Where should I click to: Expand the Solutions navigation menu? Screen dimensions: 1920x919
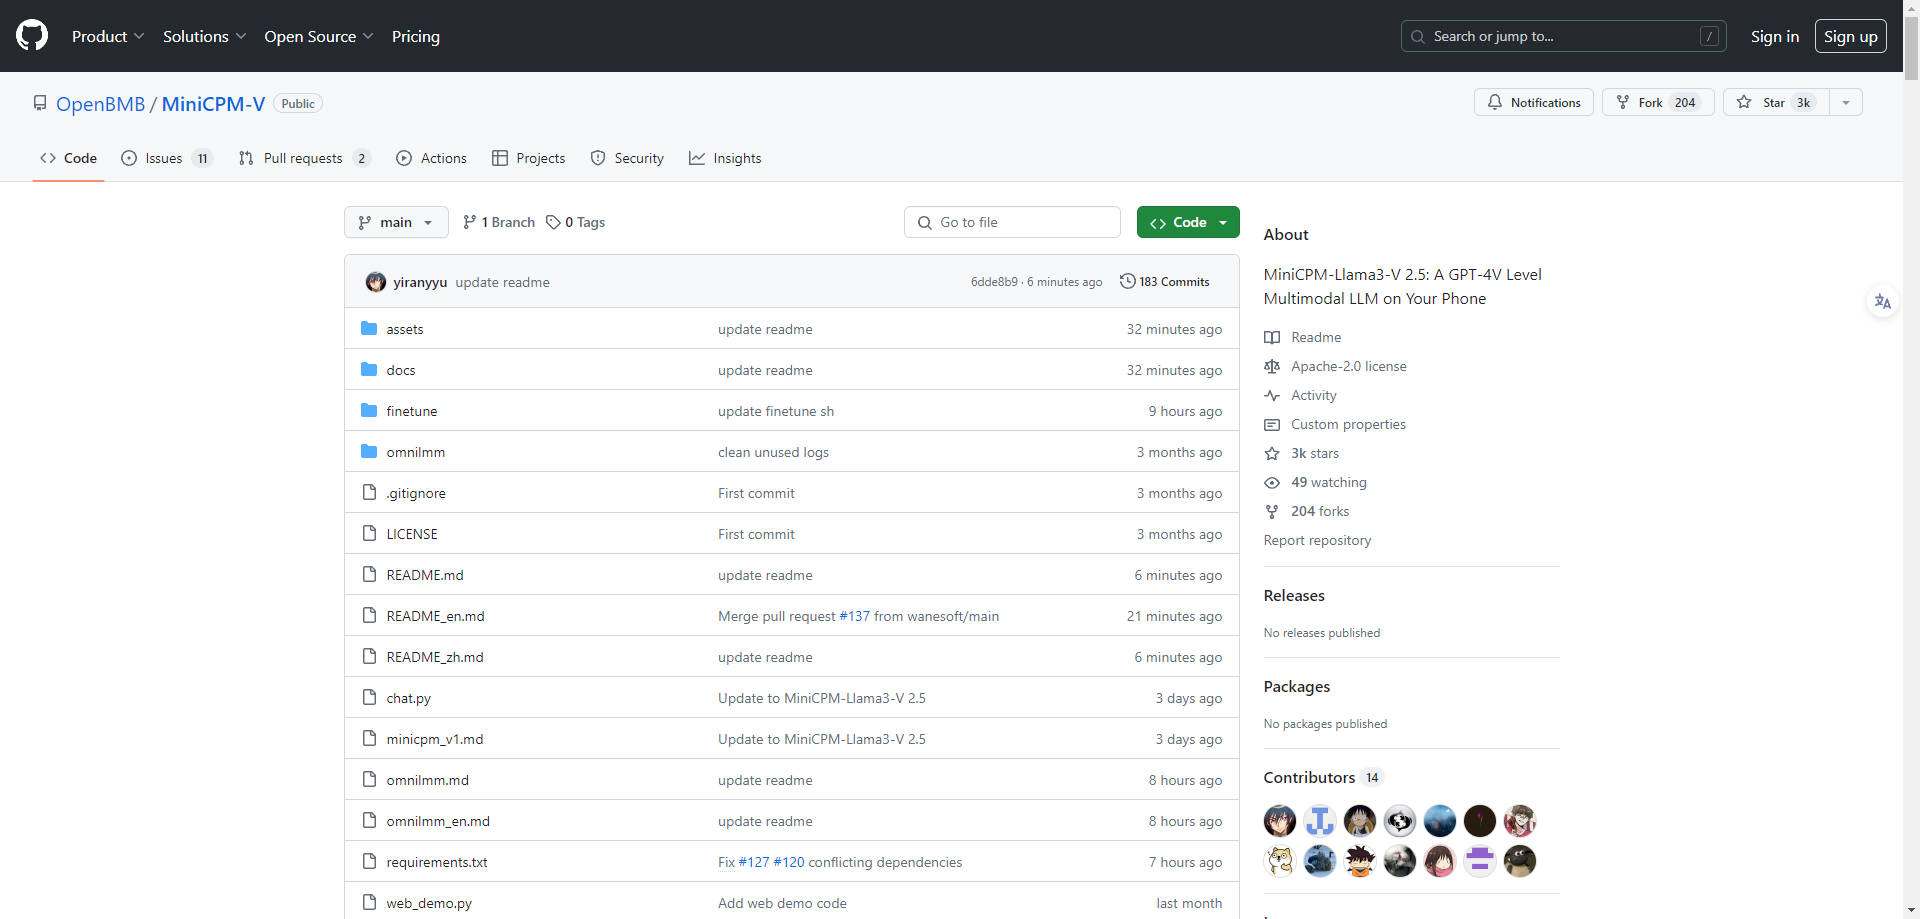click(x=197, y=36)
